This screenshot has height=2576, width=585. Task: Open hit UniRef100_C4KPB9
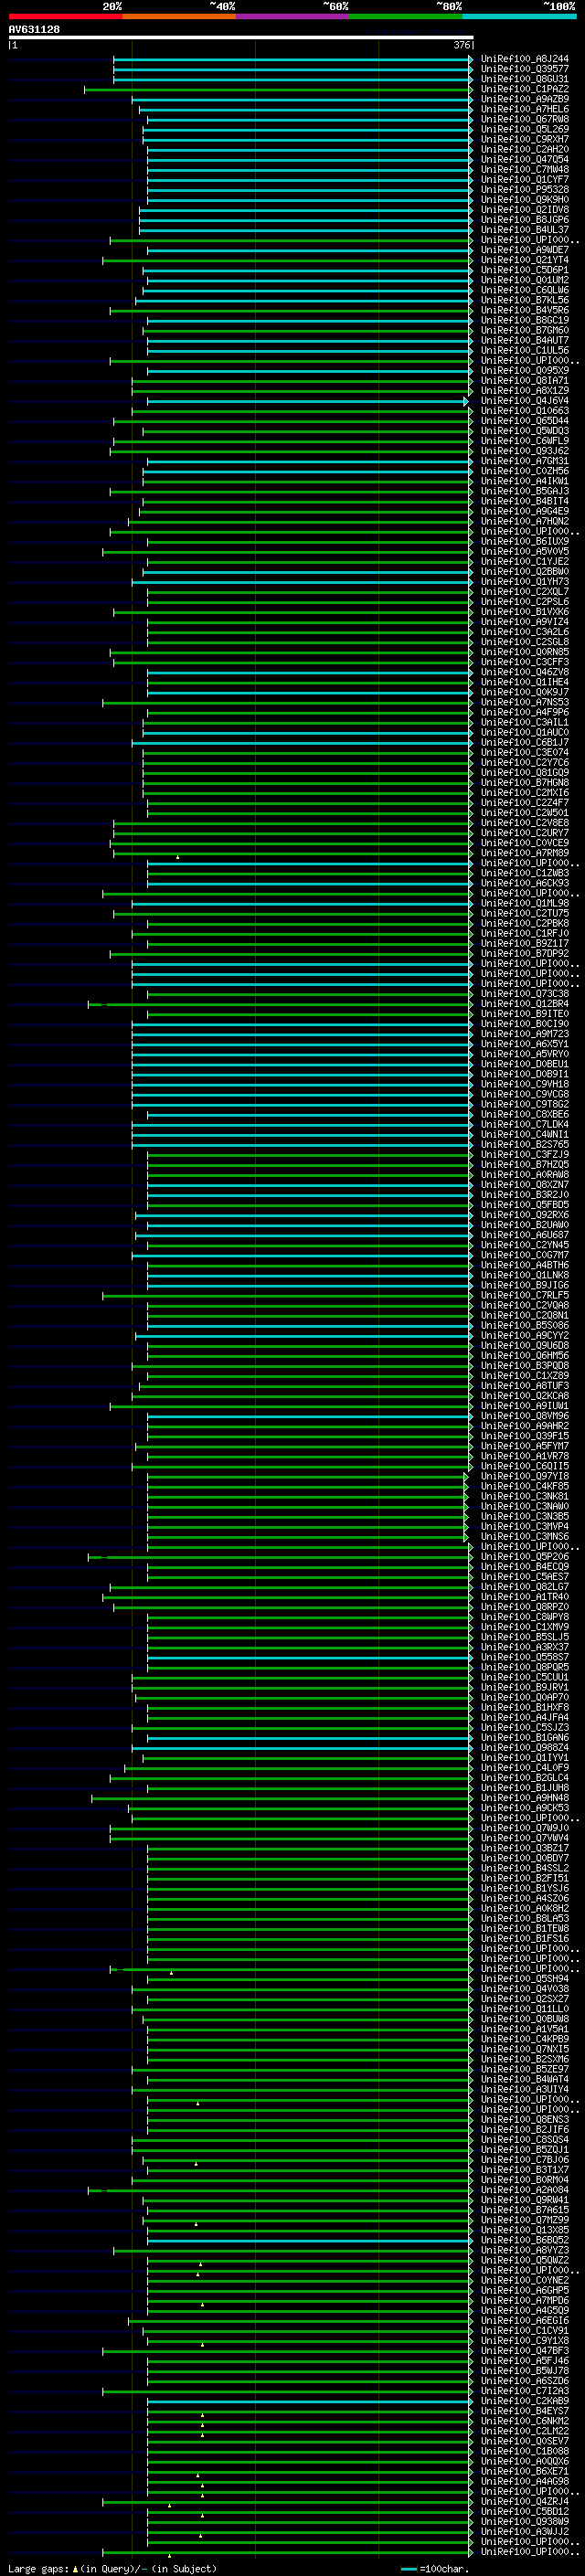point(525,2039)
